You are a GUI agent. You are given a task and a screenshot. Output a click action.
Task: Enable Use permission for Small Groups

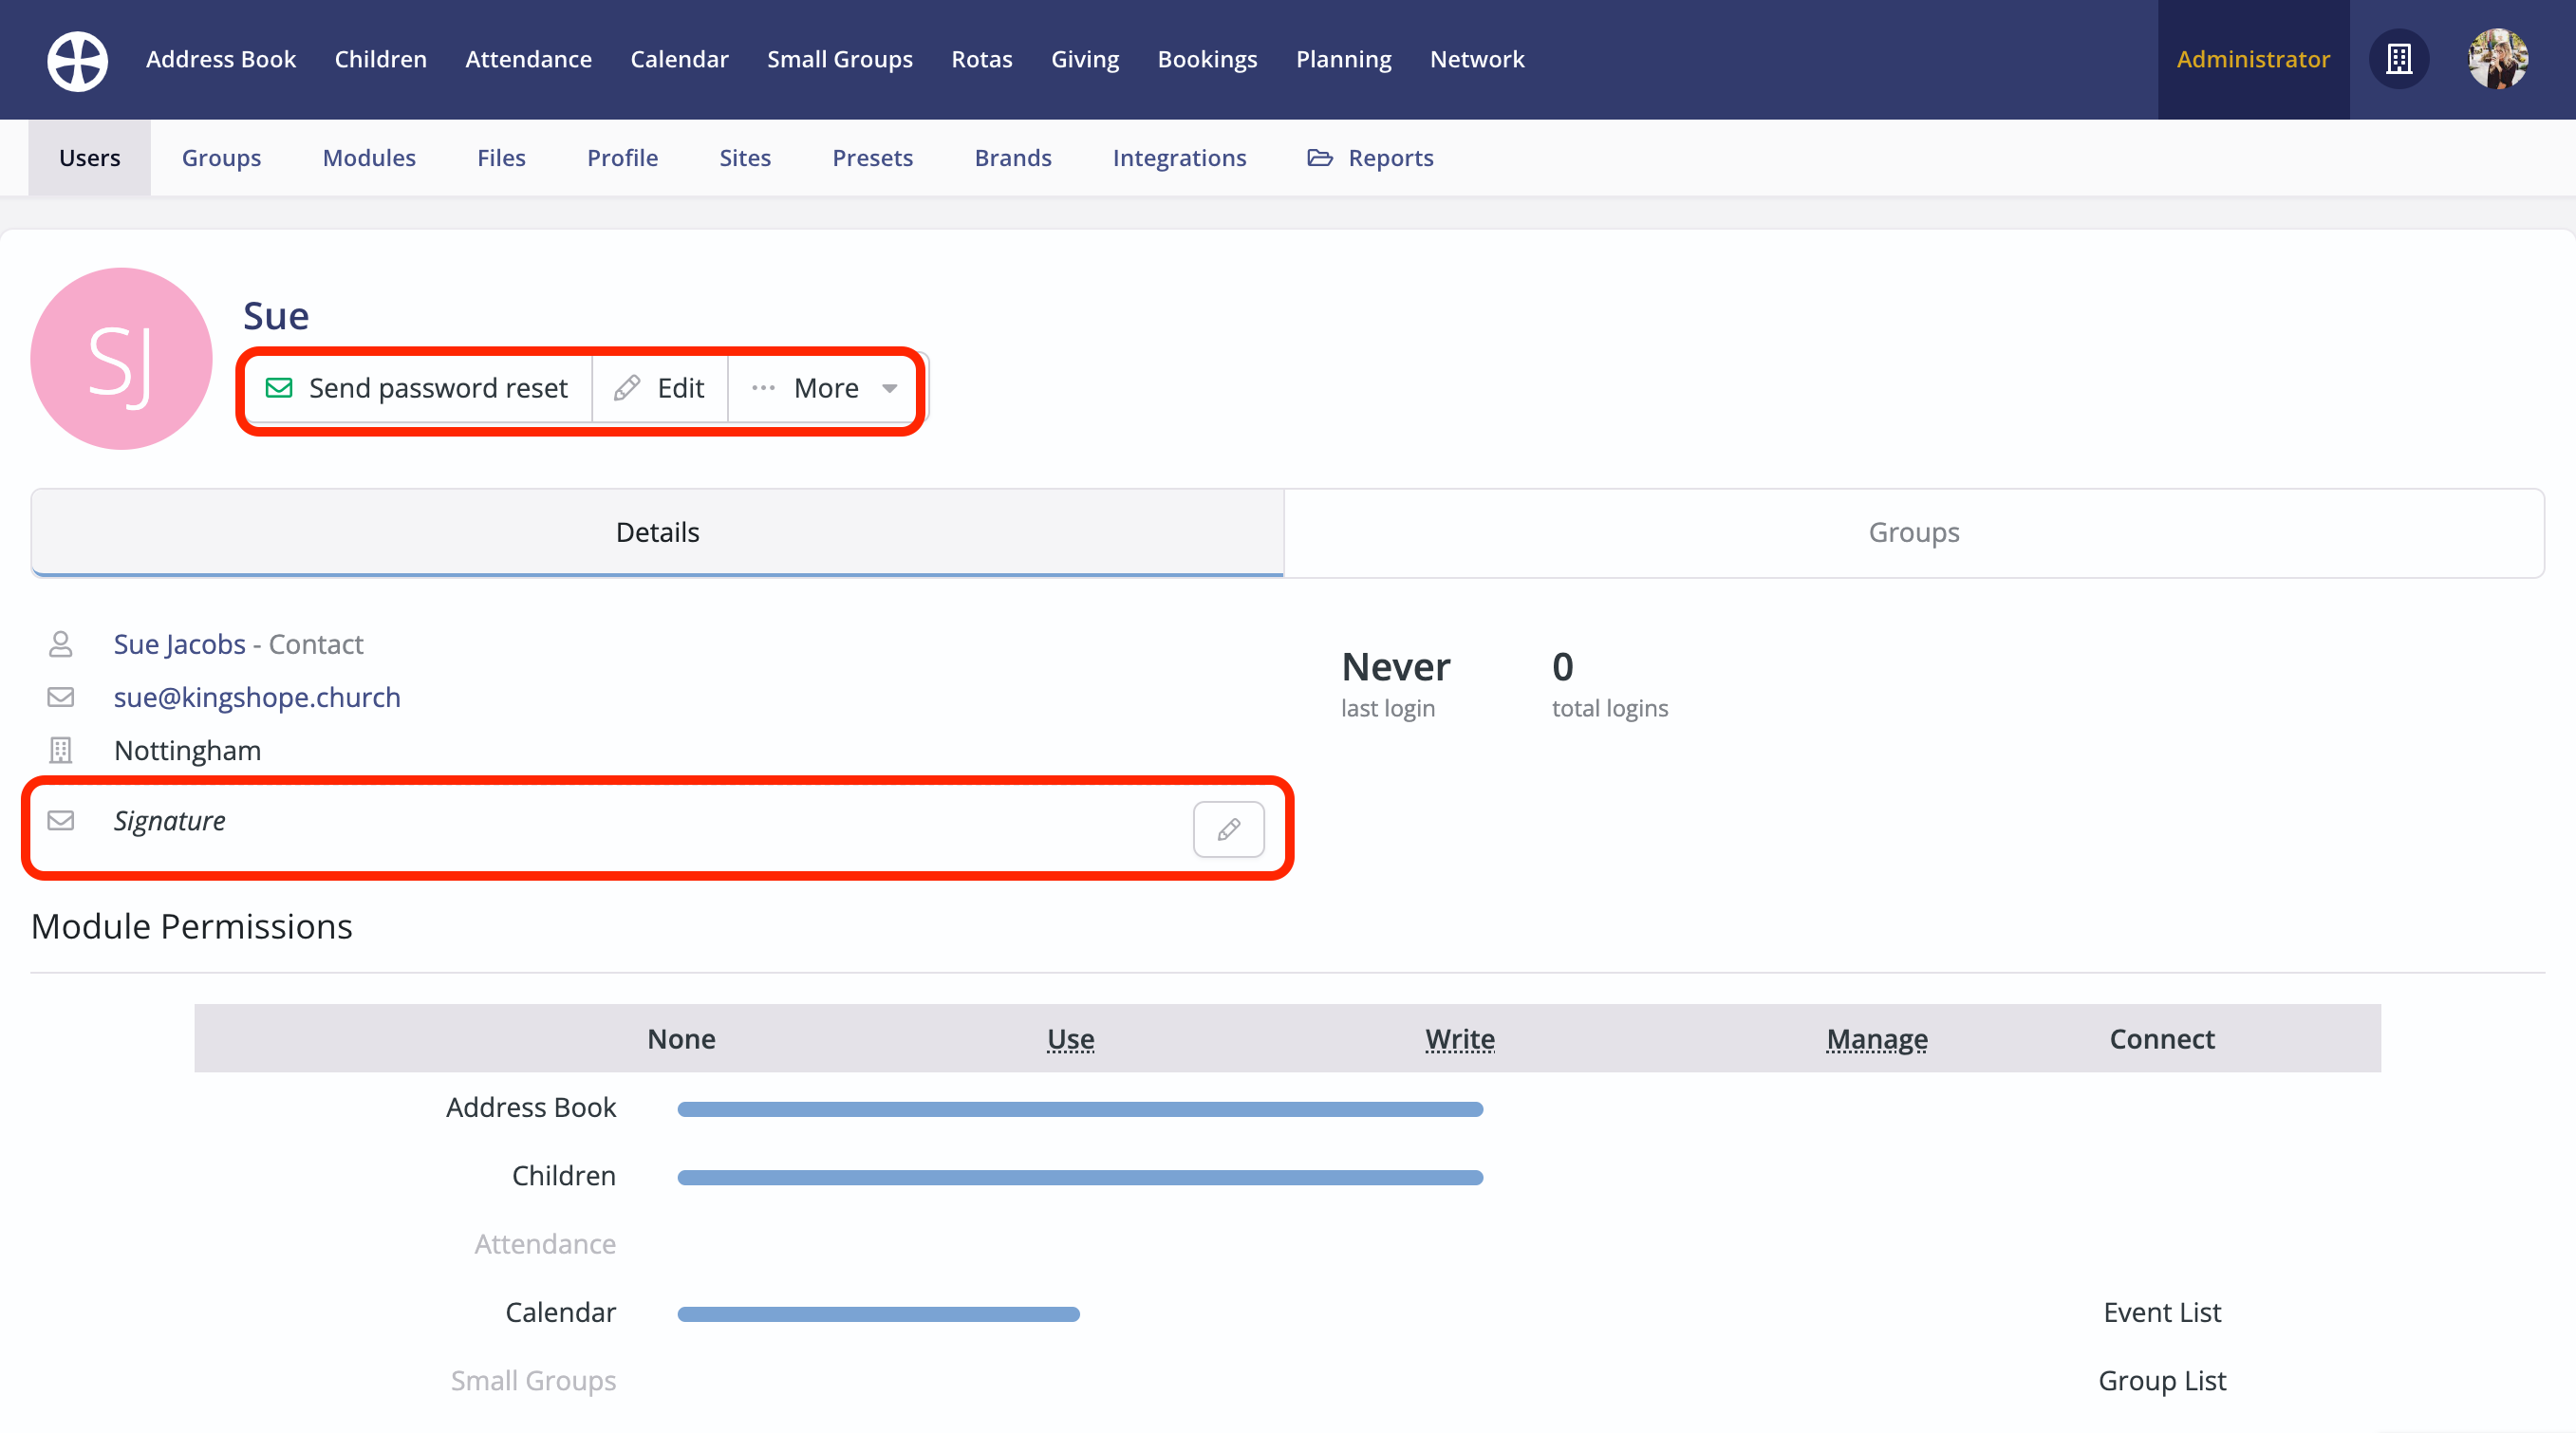tap(1070, 1380)
